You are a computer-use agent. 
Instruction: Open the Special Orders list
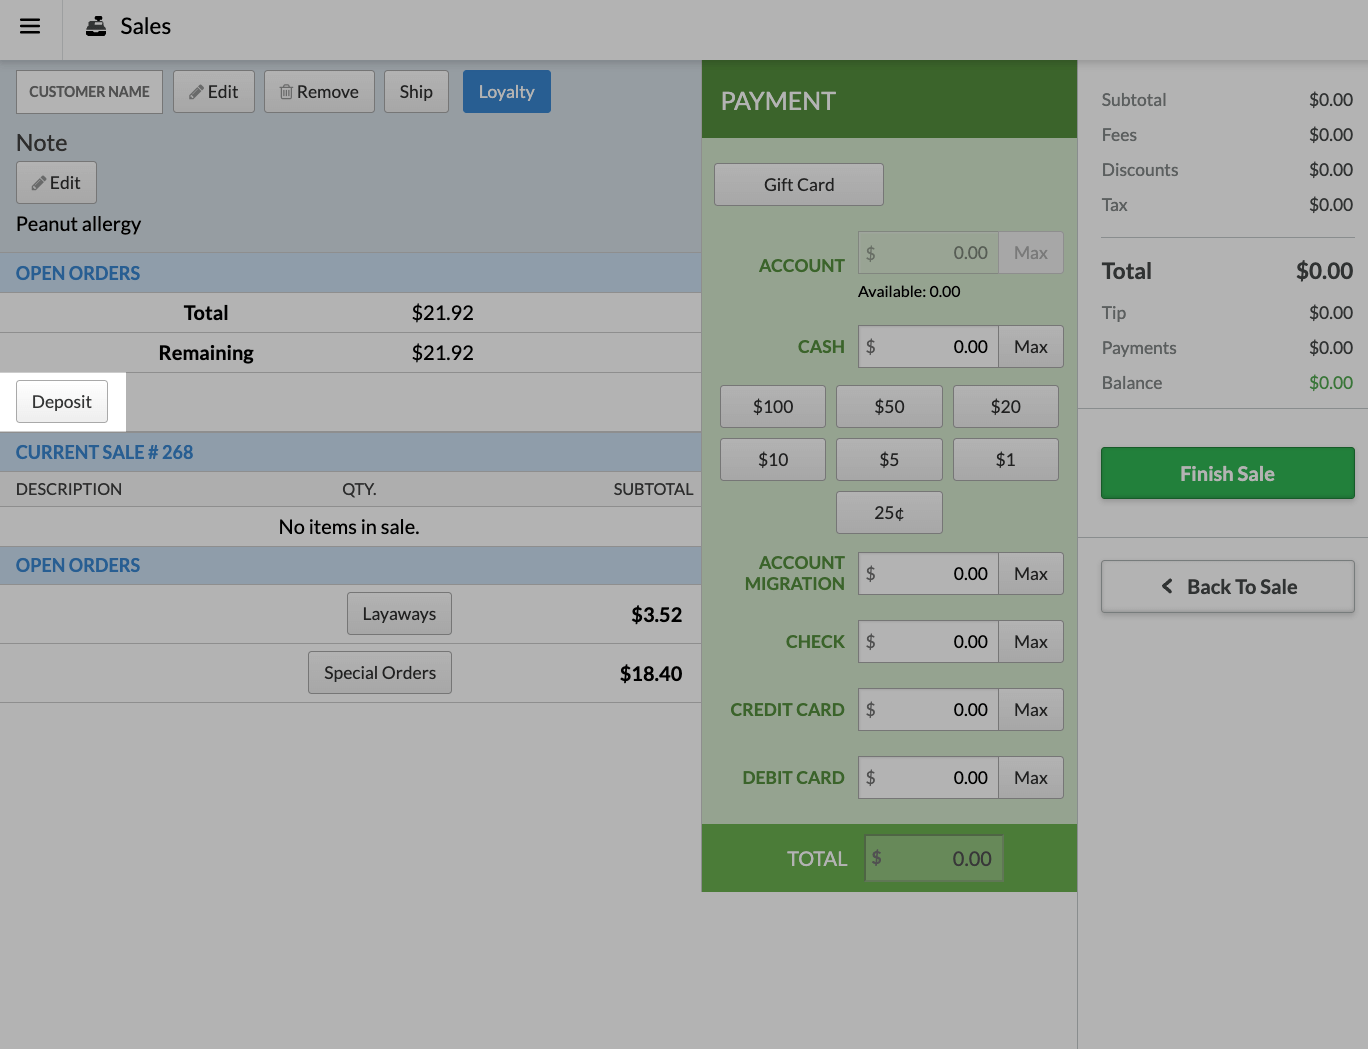pos(379,672)
